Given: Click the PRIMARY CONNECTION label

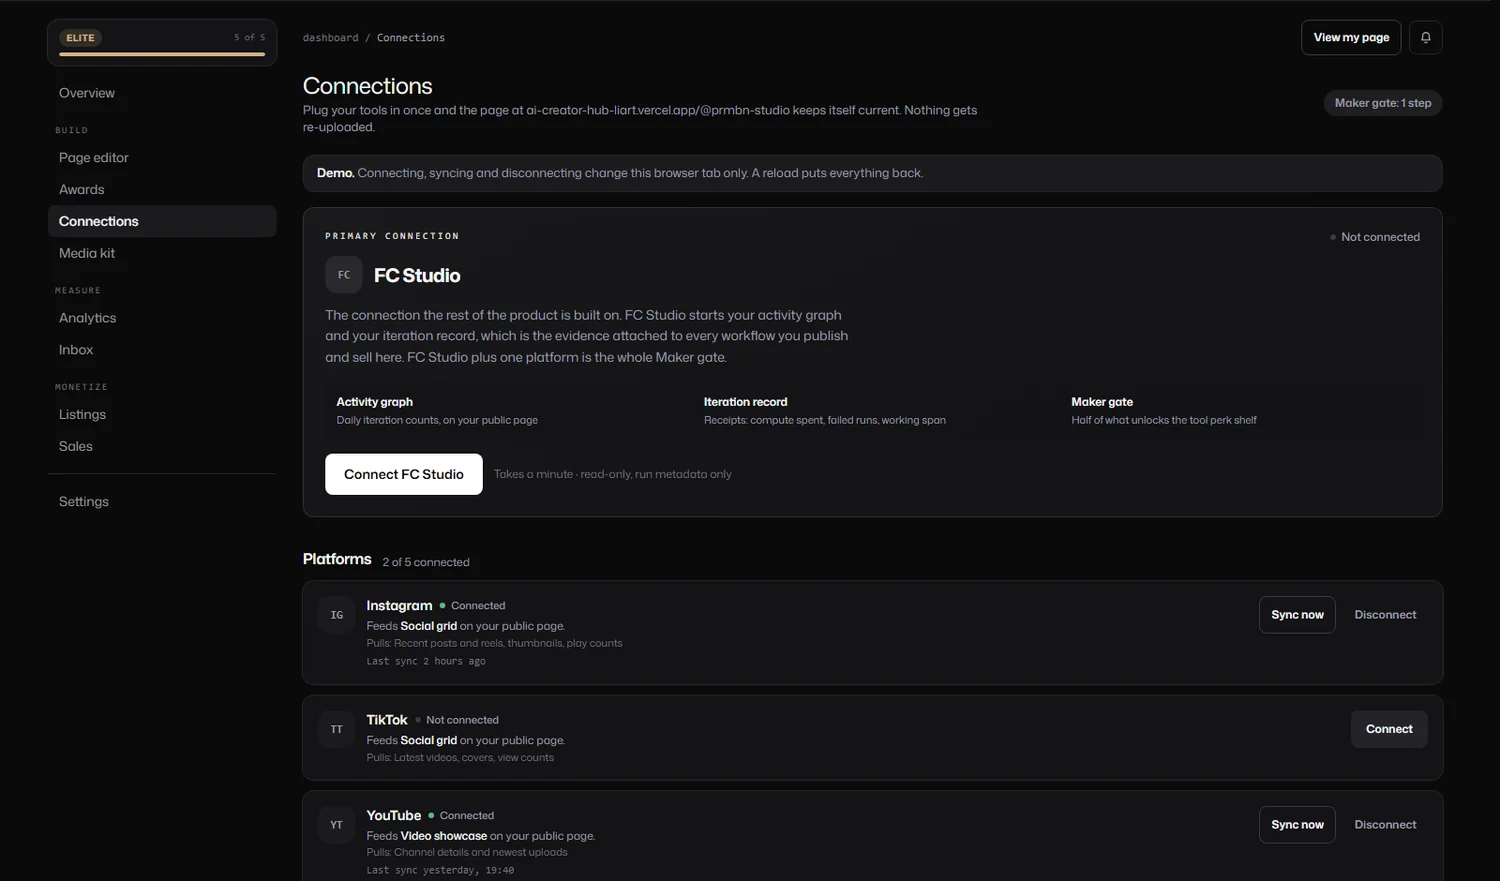Looking at the screenshot, I should (392, 236).
